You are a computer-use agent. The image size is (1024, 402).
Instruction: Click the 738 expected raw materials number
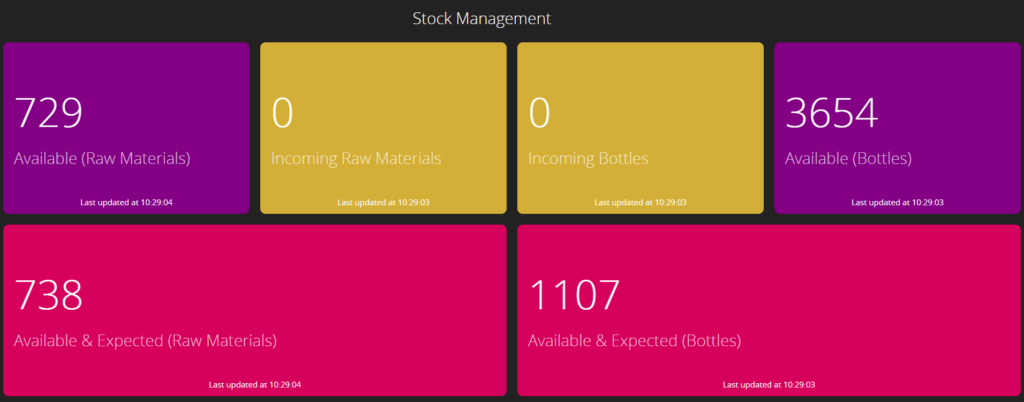point(48,296)
